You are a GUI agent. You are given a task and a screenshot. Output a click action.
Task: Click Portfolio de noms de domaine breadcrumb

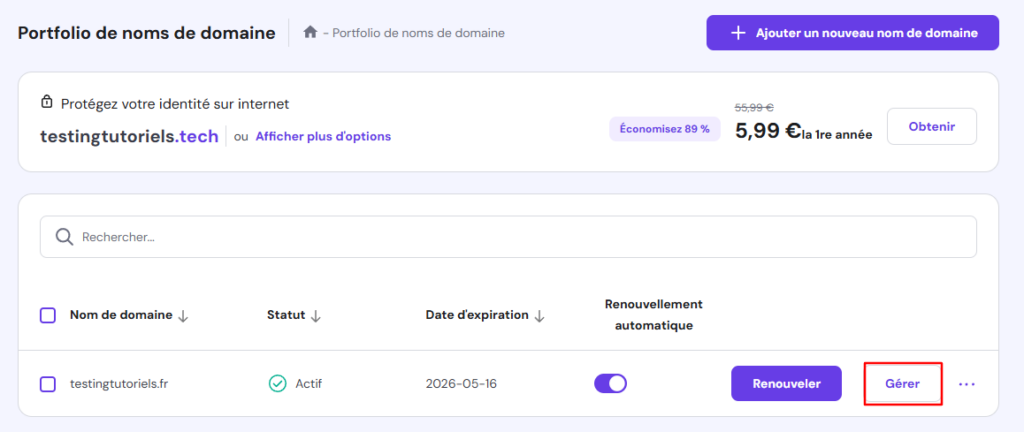pyautogui.click(x=418, y=33)
